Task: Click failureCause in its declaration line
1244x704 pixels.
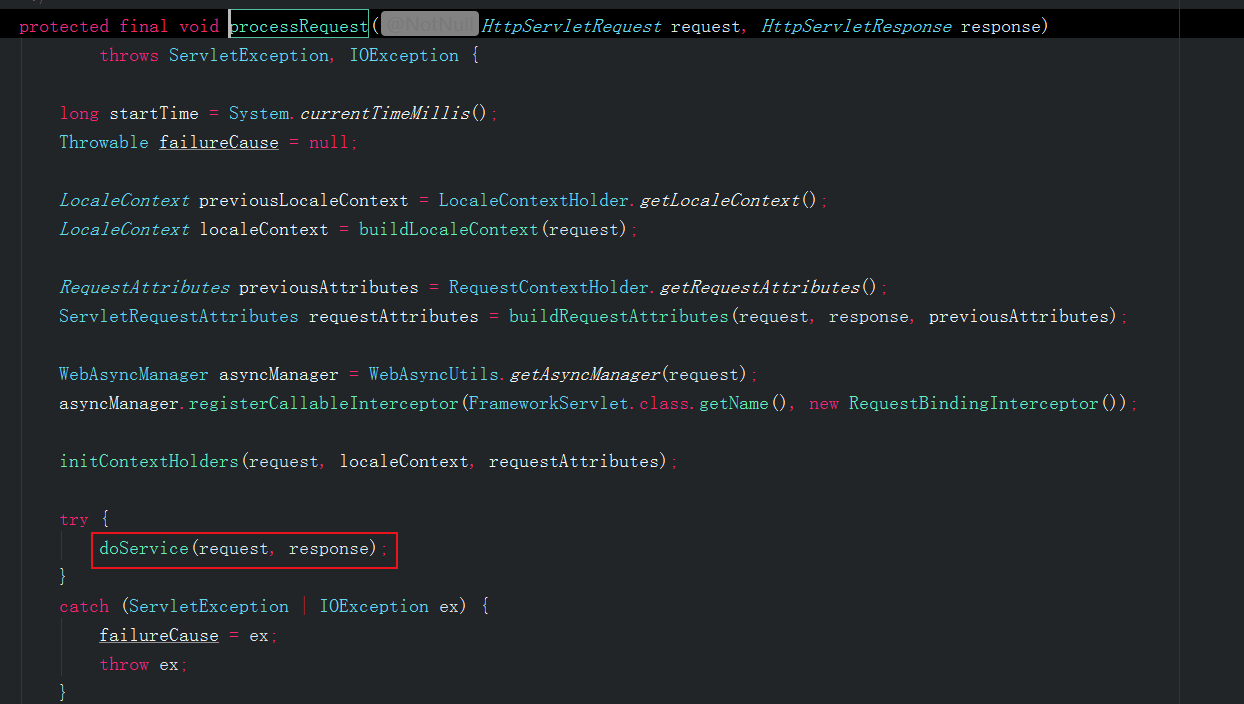Action: pos(219,142)
